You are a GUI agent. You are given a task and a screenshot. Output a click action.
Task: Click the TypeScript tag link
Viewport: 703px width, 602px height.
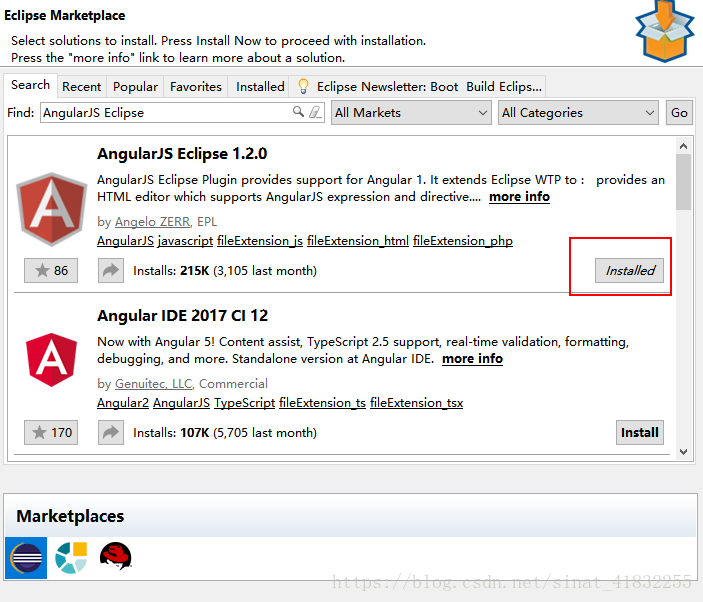click(244, 403)
